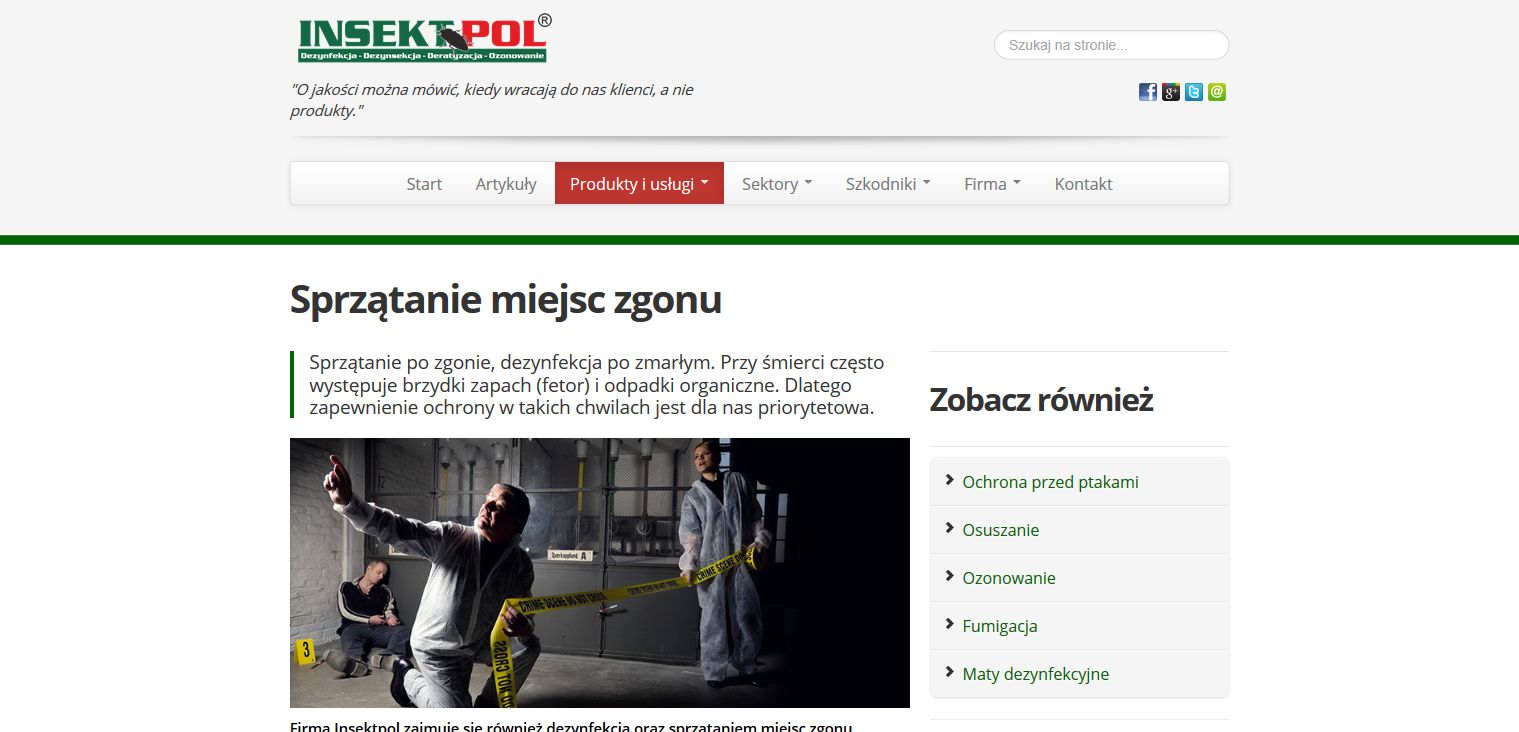The width and height of the screenshot is (1519, 732).
Task: Open the Artykuły menu item
Action: 506,184
